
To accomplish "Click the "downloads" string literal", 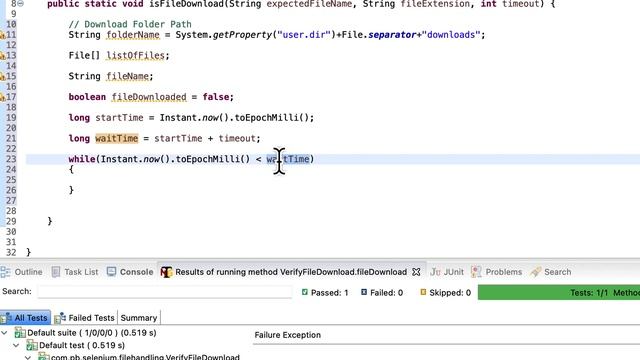I will tap(451, 35).
